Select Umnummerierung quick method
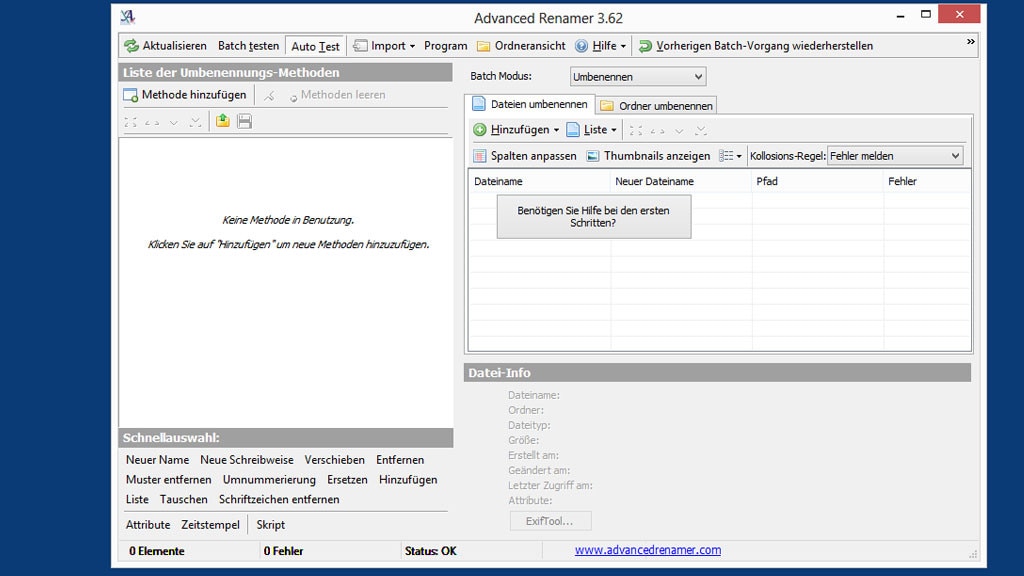 point(269,479)
